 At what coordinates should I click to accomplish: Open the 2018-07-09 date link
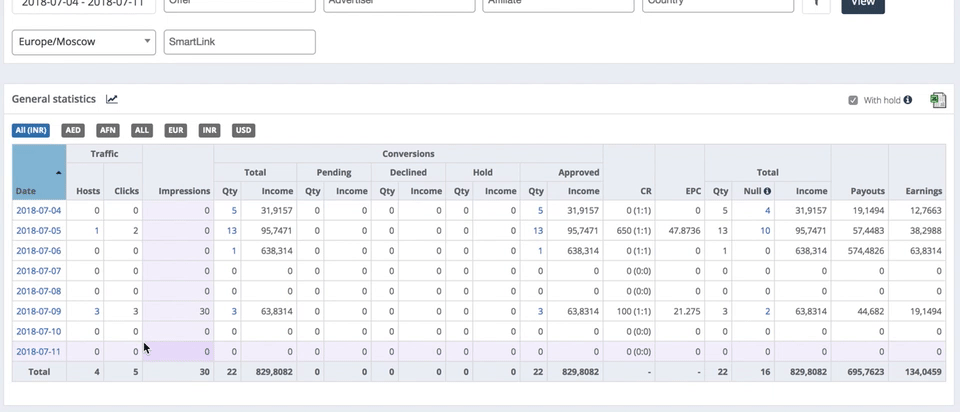[39, 312]
